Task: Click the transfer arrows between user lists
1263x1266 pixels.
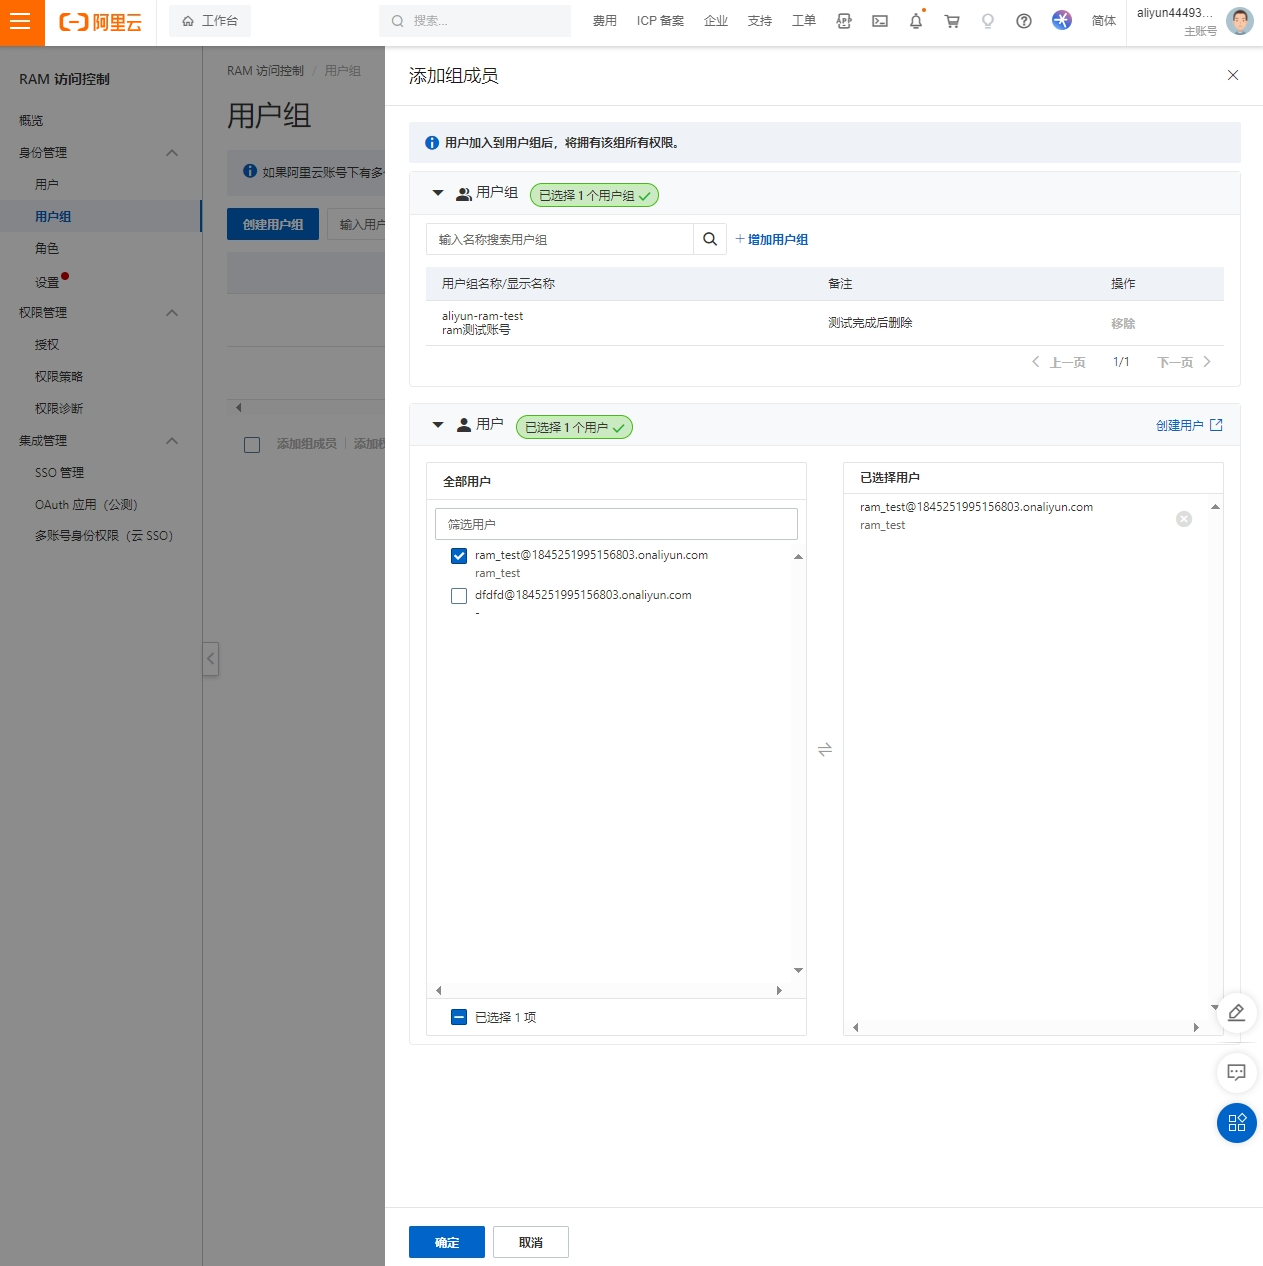Action: [x=825, y=749]
